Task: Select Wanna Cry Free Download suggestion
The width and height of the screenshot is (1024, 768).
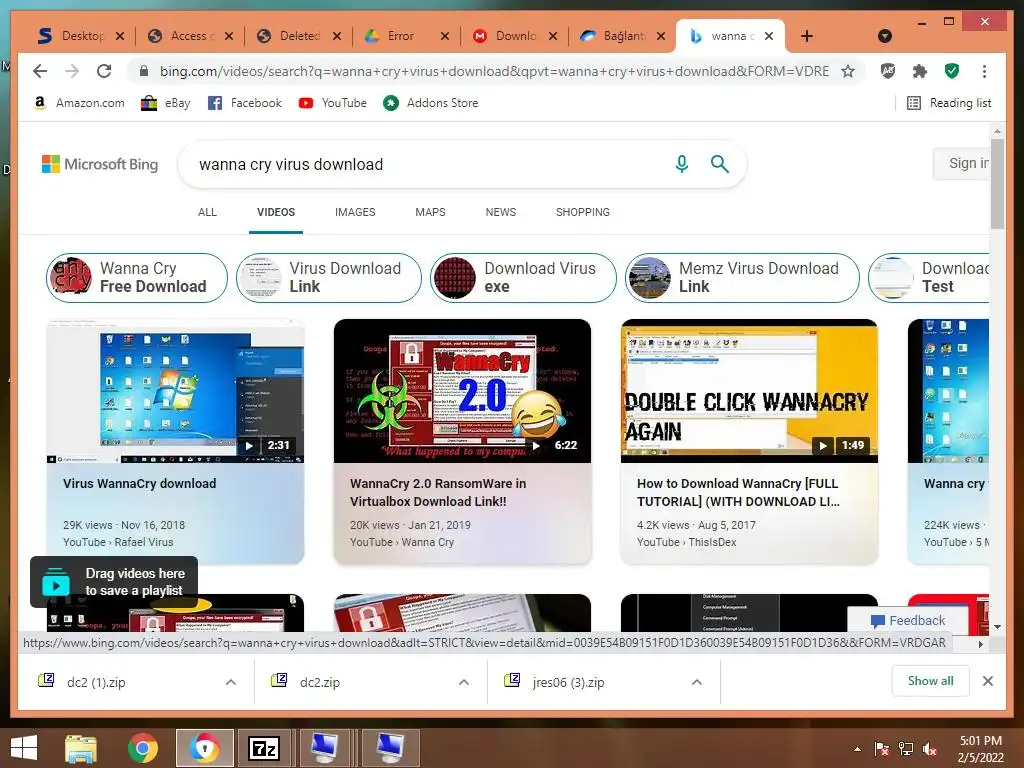Action: (136, 278)
